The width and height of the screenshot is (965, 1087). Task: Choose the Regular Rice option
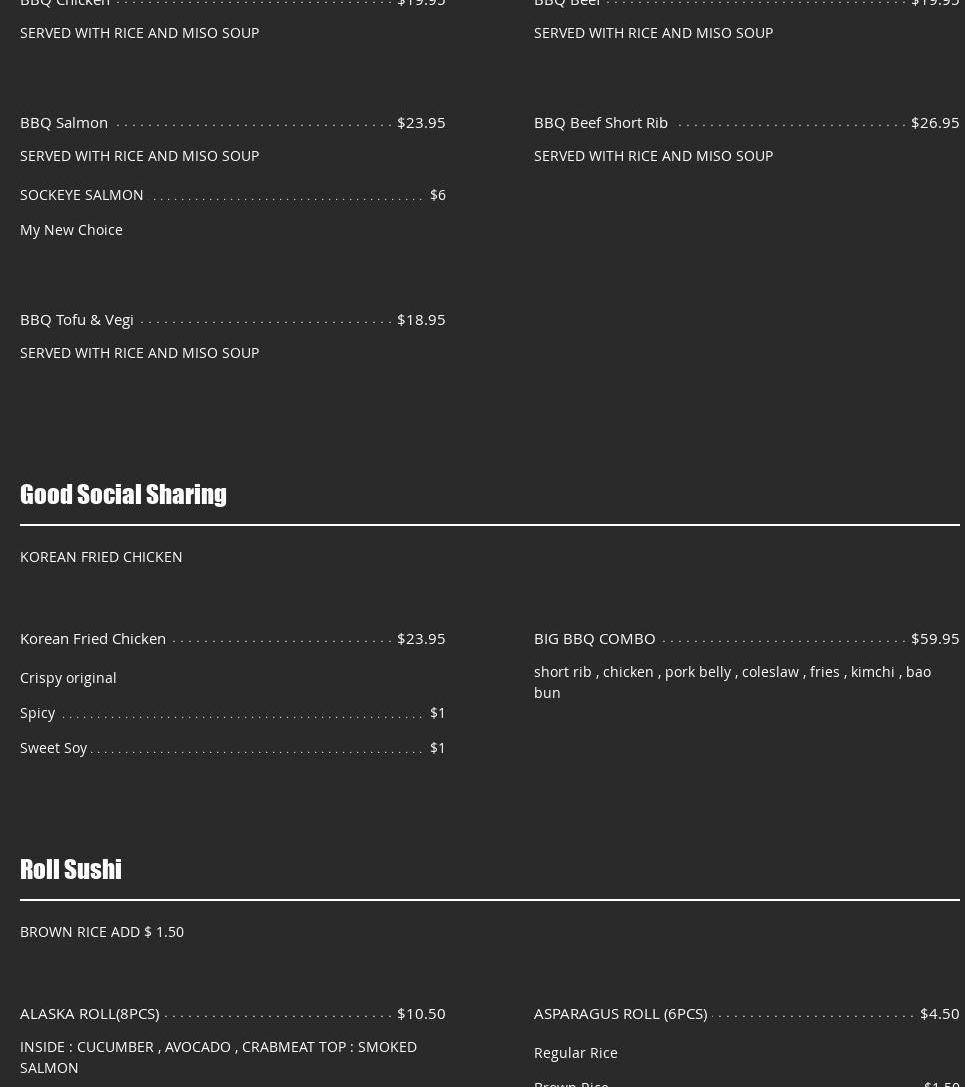575,1053
